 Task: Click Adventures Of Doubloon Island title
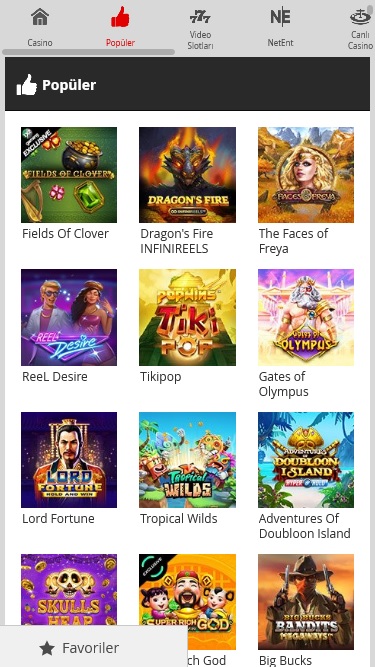point(305,526)
